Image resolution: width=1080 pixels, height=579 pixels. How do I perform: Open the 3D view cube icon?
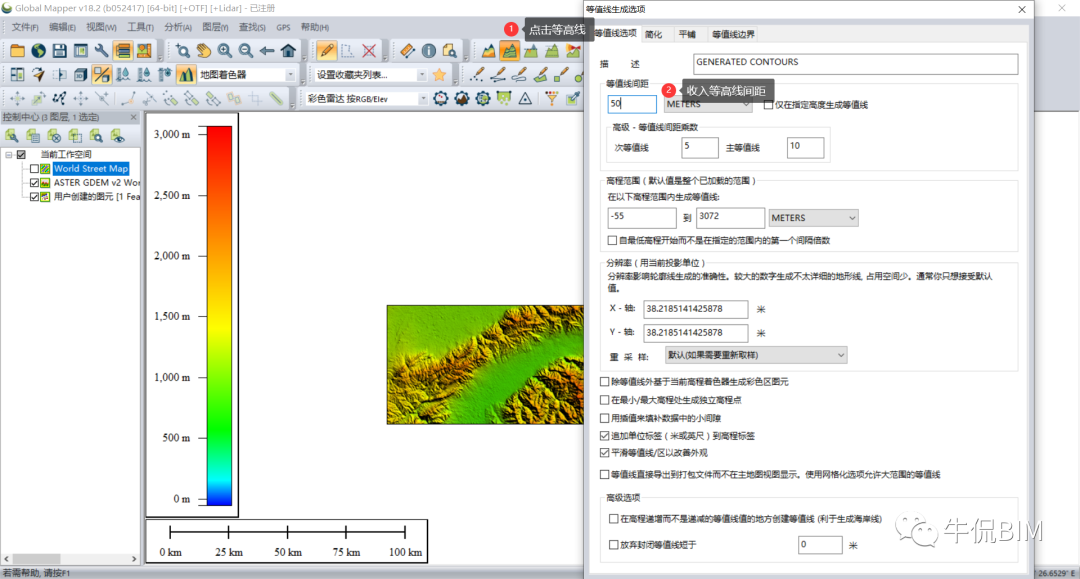81,74
